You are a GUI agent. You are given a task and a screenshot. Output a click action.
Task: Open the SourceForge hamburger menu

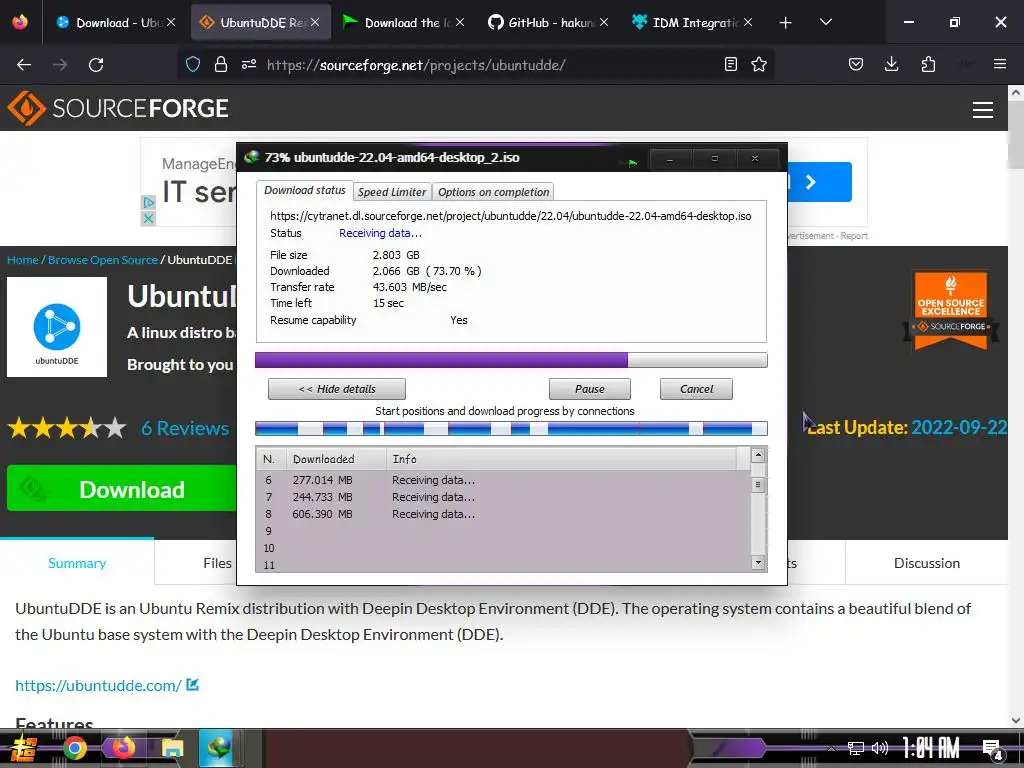982,110
